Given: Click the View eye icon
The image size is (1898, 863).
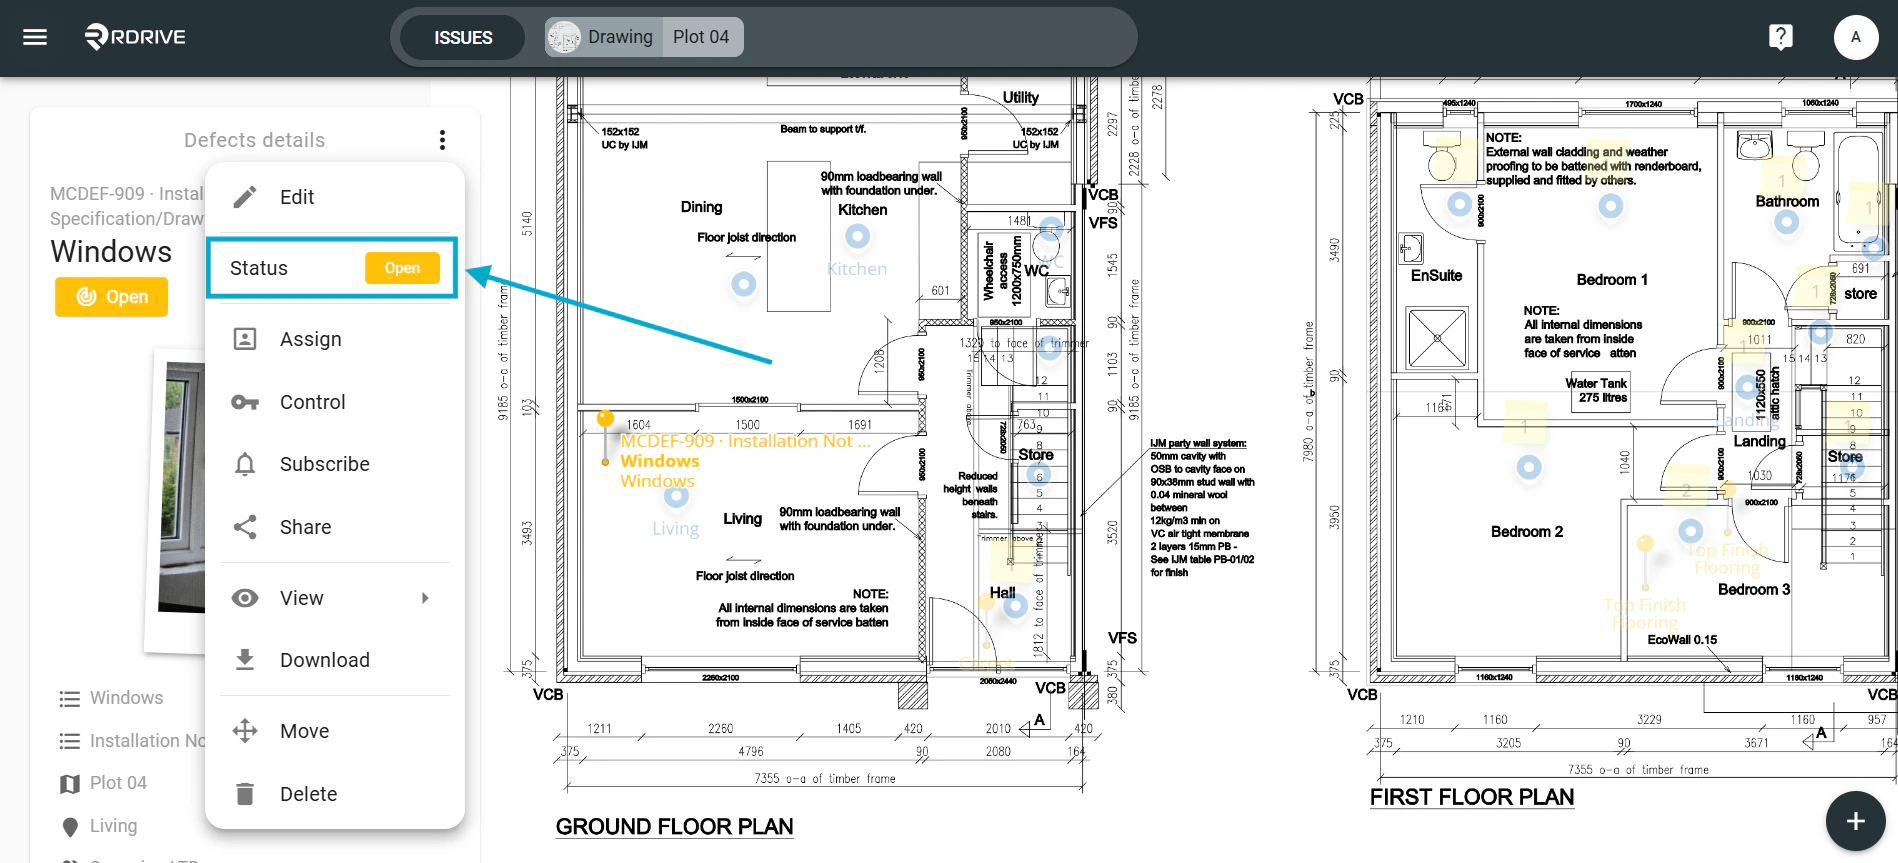Looking at the screenshot, I should tap(245, 598).
